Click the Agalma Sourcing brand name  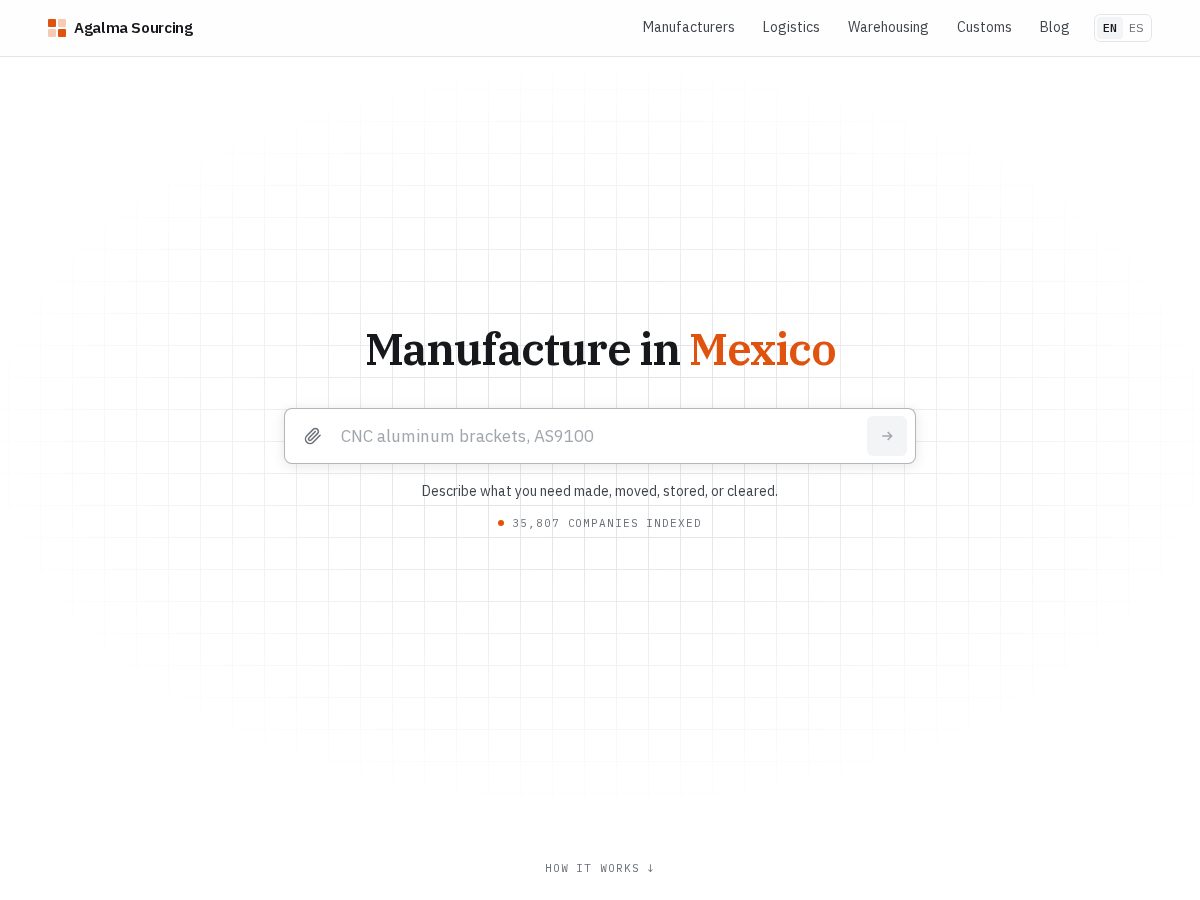click(133, 28)
